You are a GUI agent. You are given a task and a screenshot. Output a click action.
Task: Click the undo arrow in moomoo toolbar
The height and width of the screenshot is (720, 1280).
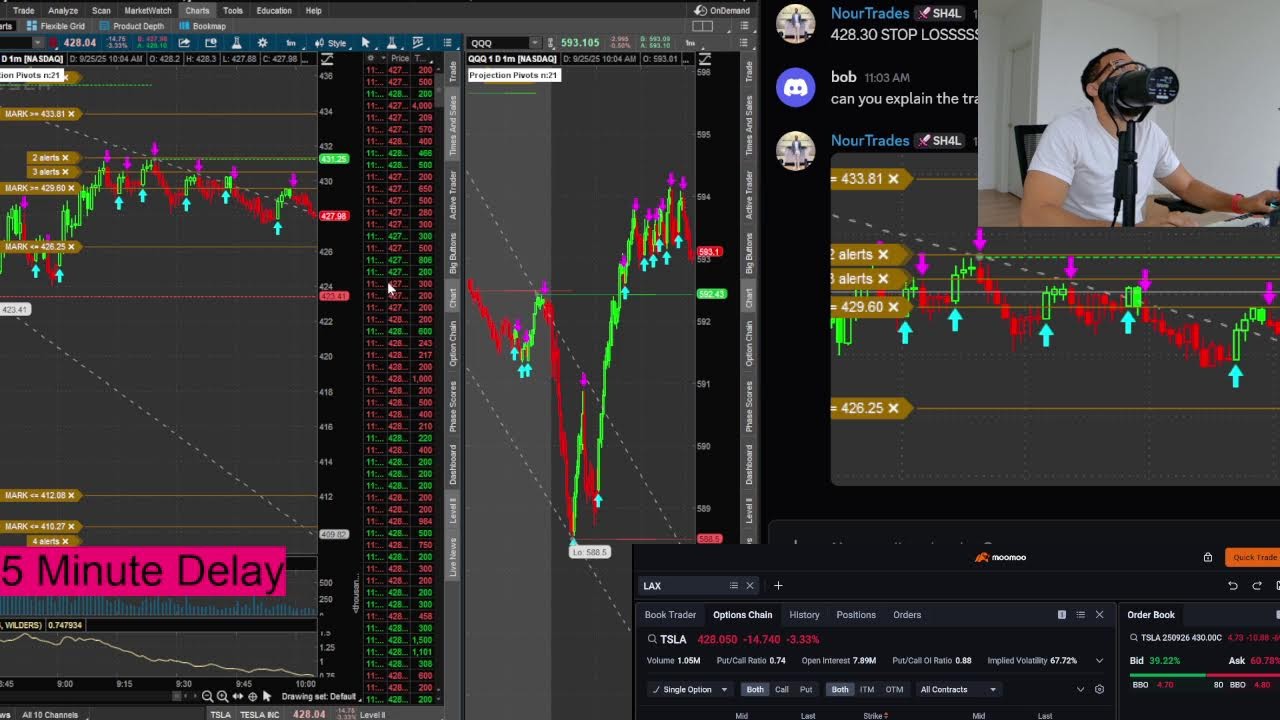pos(1233,586)
